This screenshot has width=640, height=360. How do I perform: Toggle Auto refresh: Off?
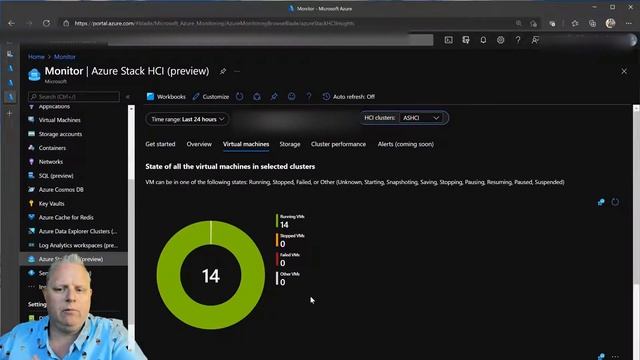pos(349,97)
